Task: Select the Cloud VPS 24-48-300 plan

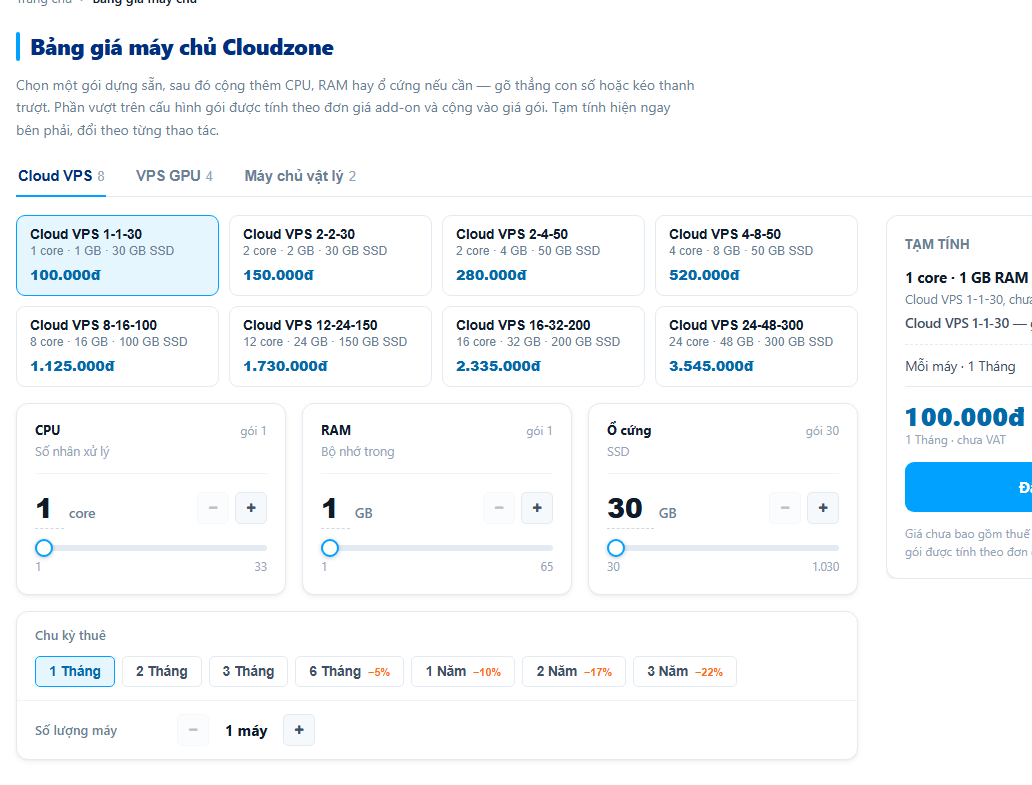Action: (756, 346)
